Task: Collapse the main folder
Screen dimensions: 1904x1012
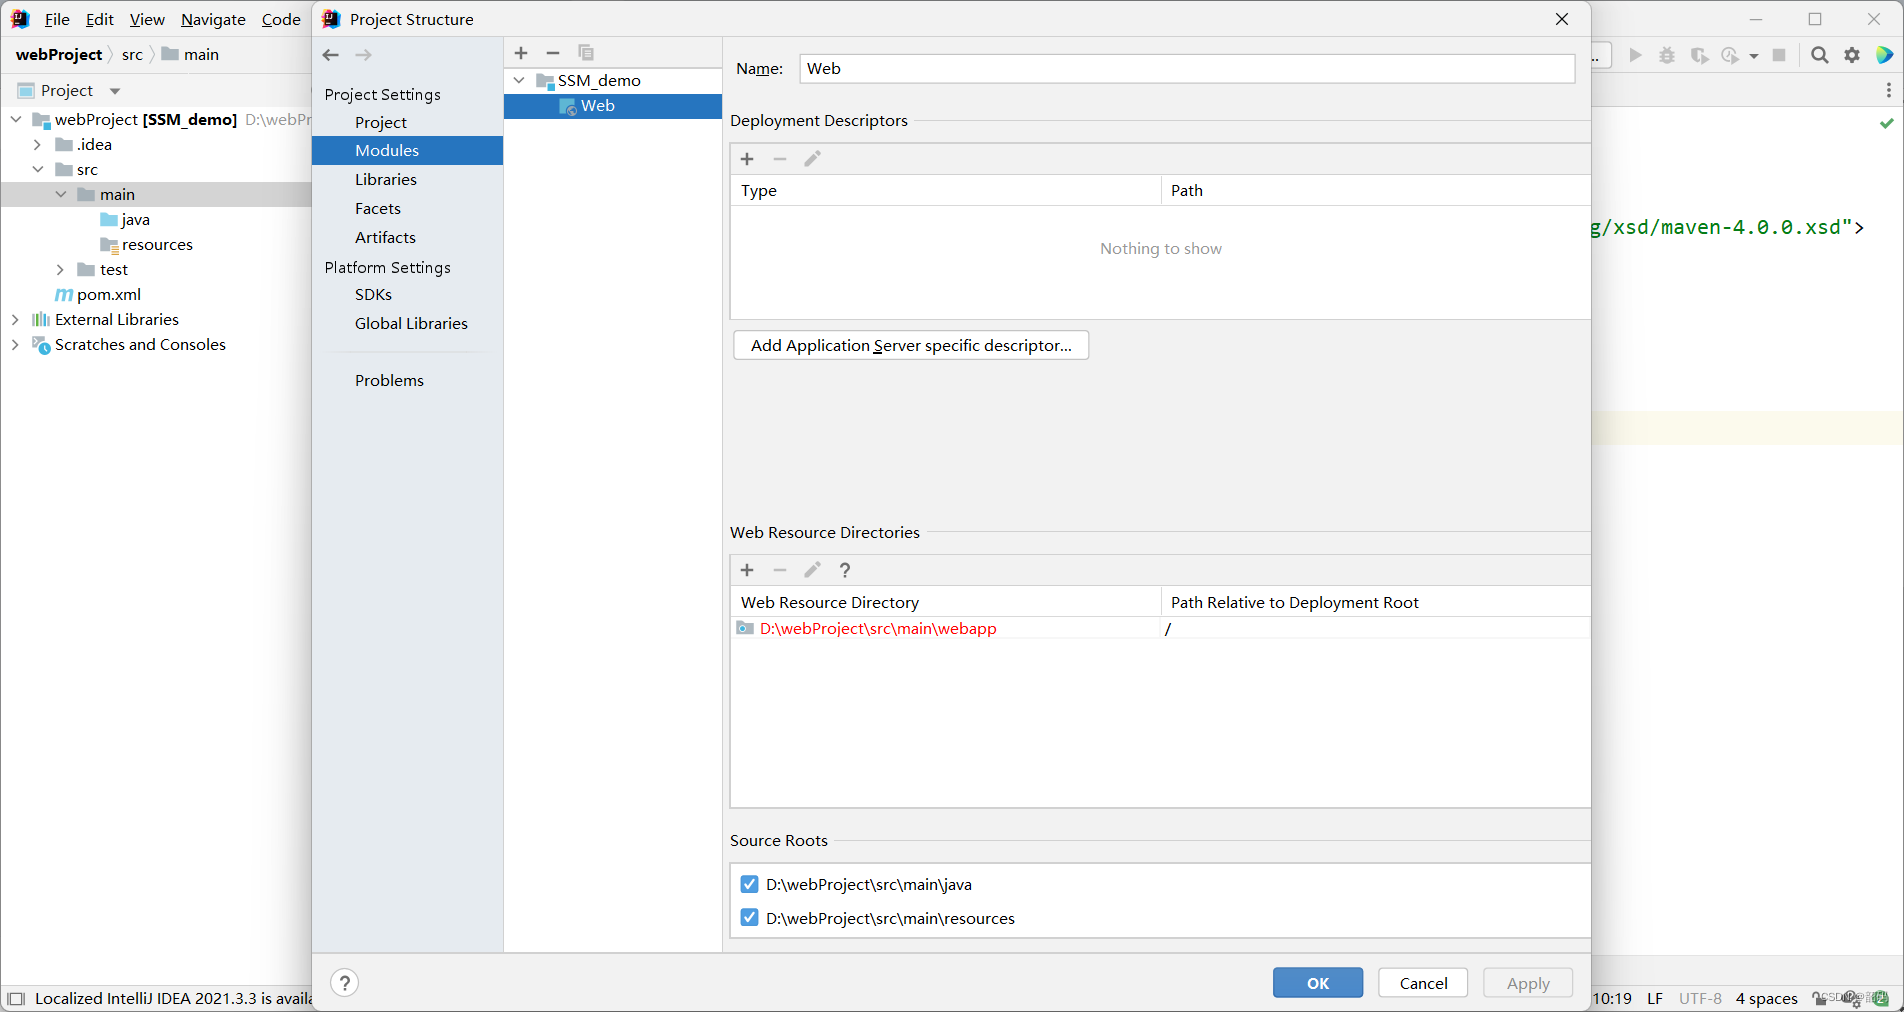Action: (61, 194)
